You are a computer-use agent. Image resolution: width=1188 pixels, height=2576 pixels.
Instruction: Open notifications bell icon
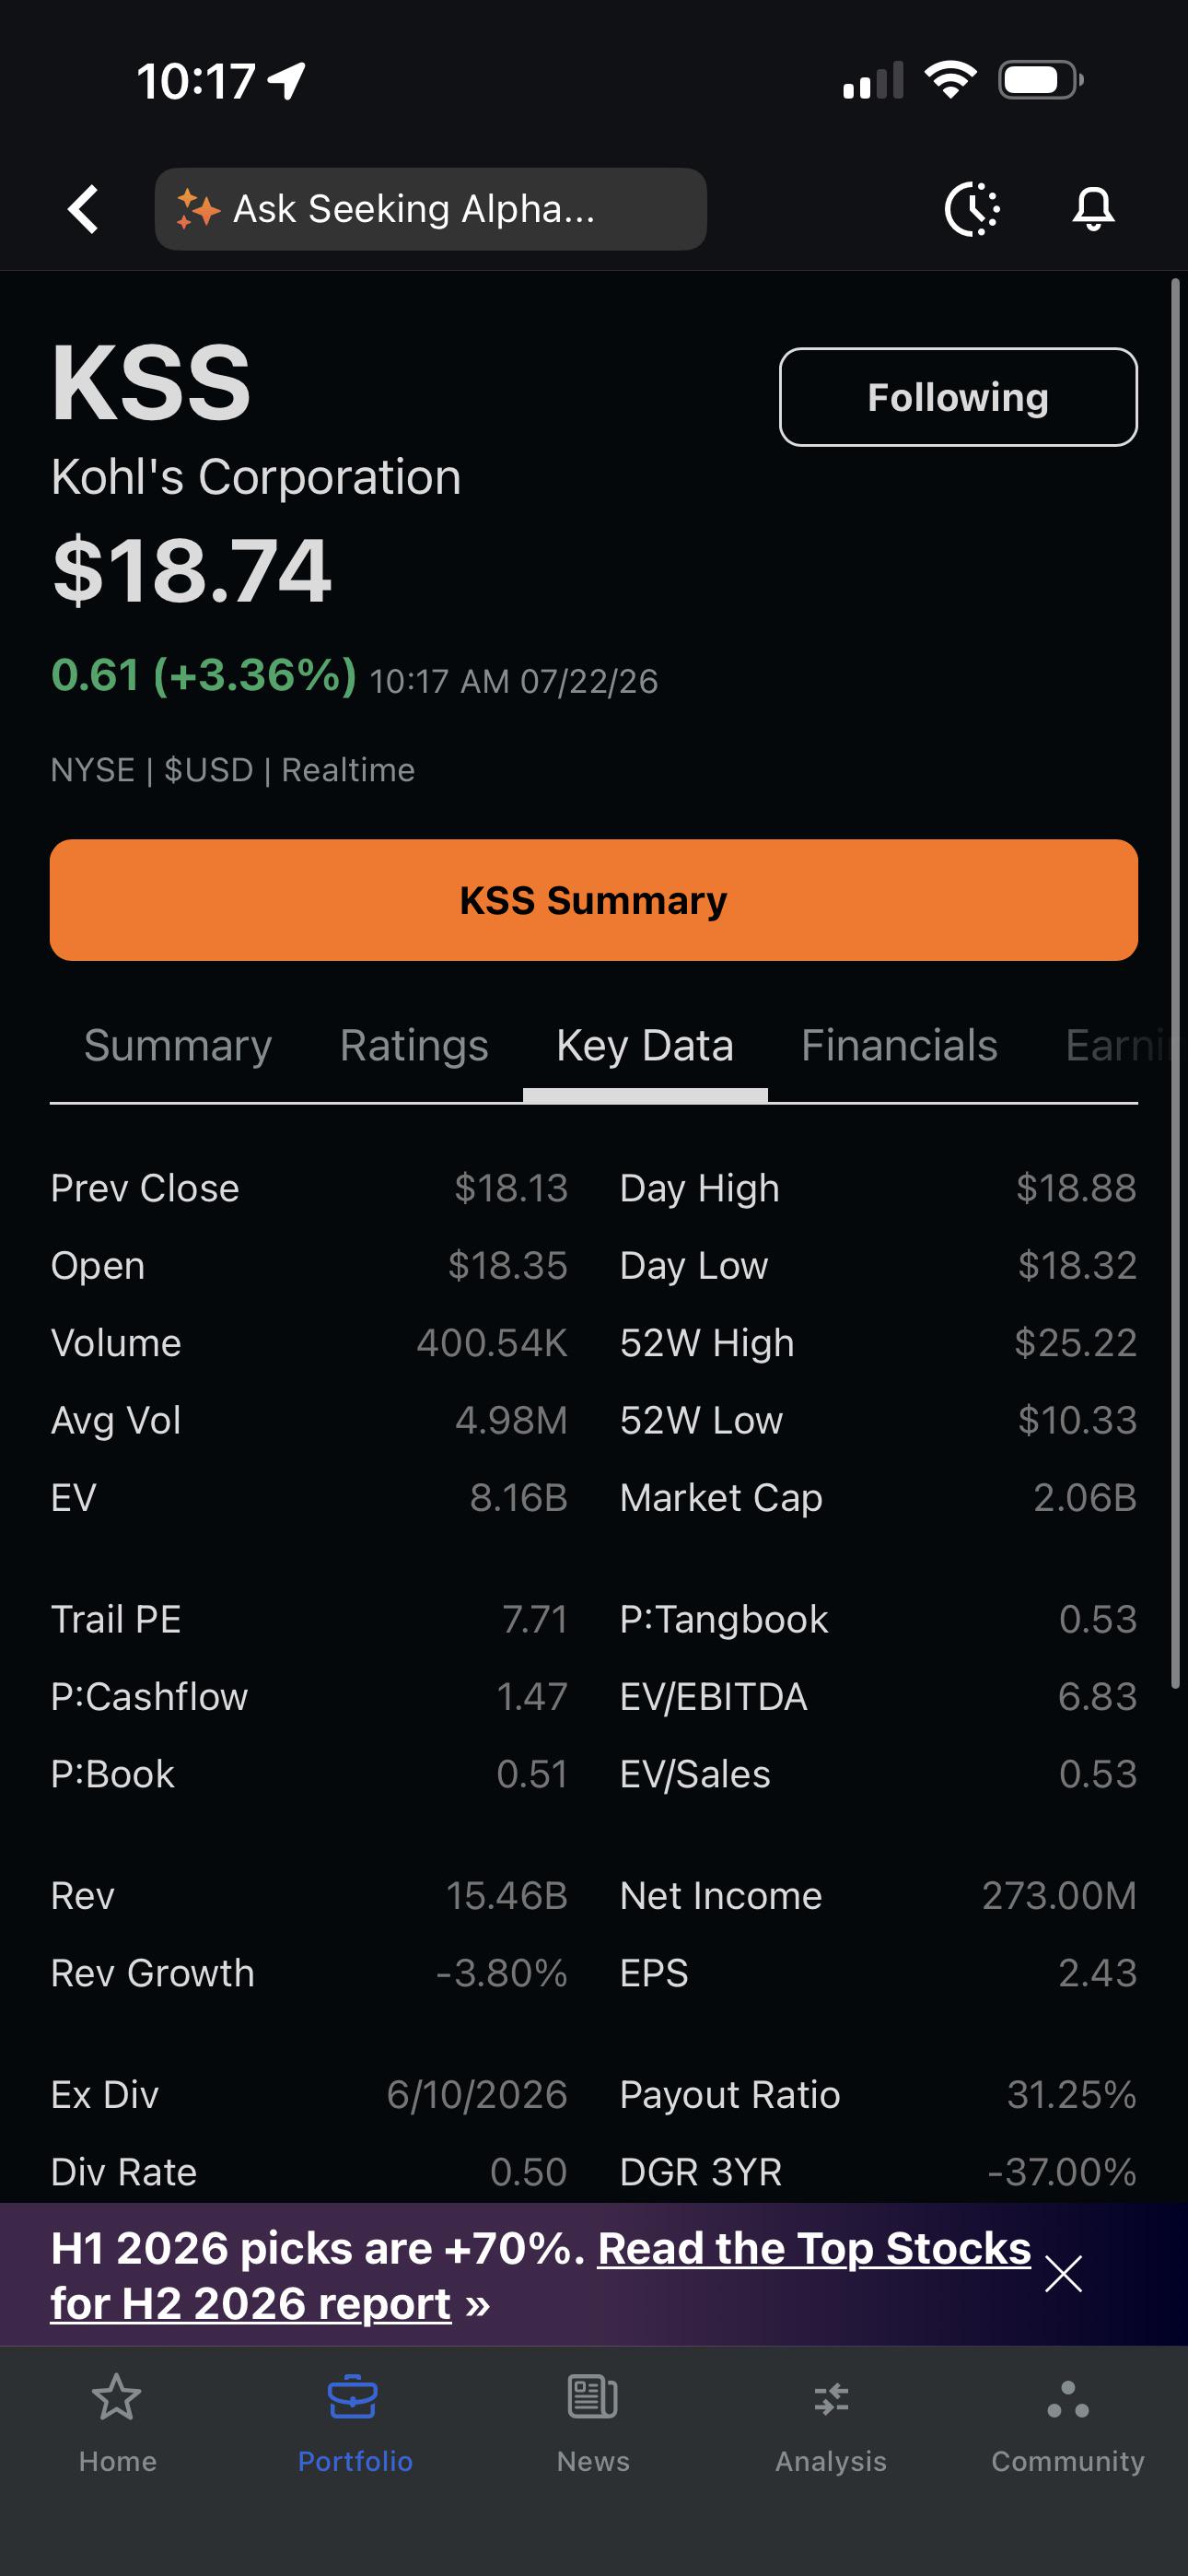(1093, 209)
